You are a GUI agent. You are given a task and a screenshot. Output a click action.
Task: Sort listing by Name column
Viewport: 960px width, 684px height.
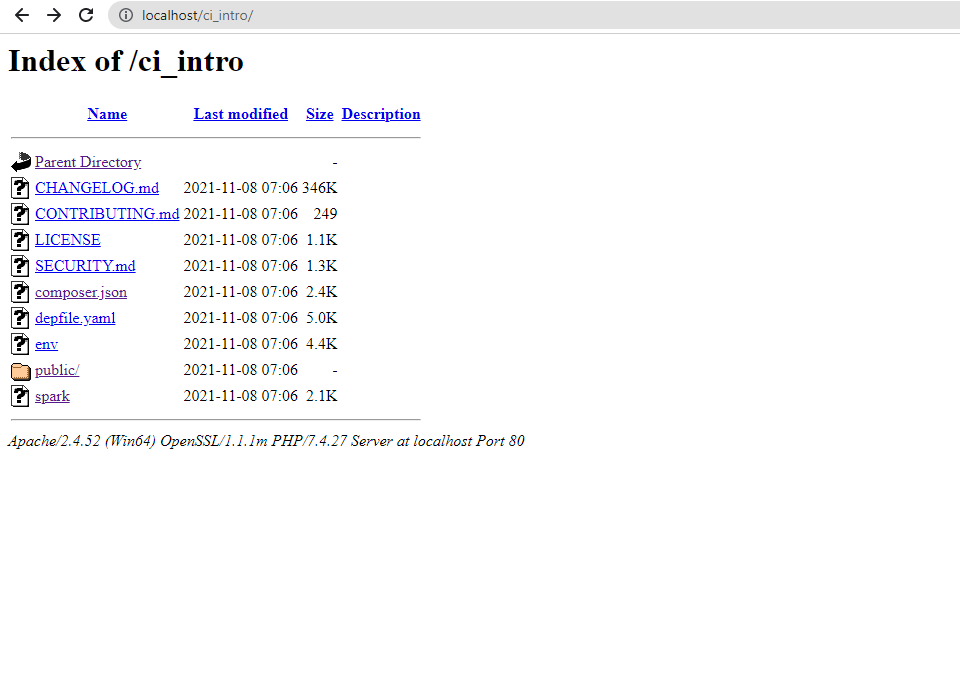point(107,114)
